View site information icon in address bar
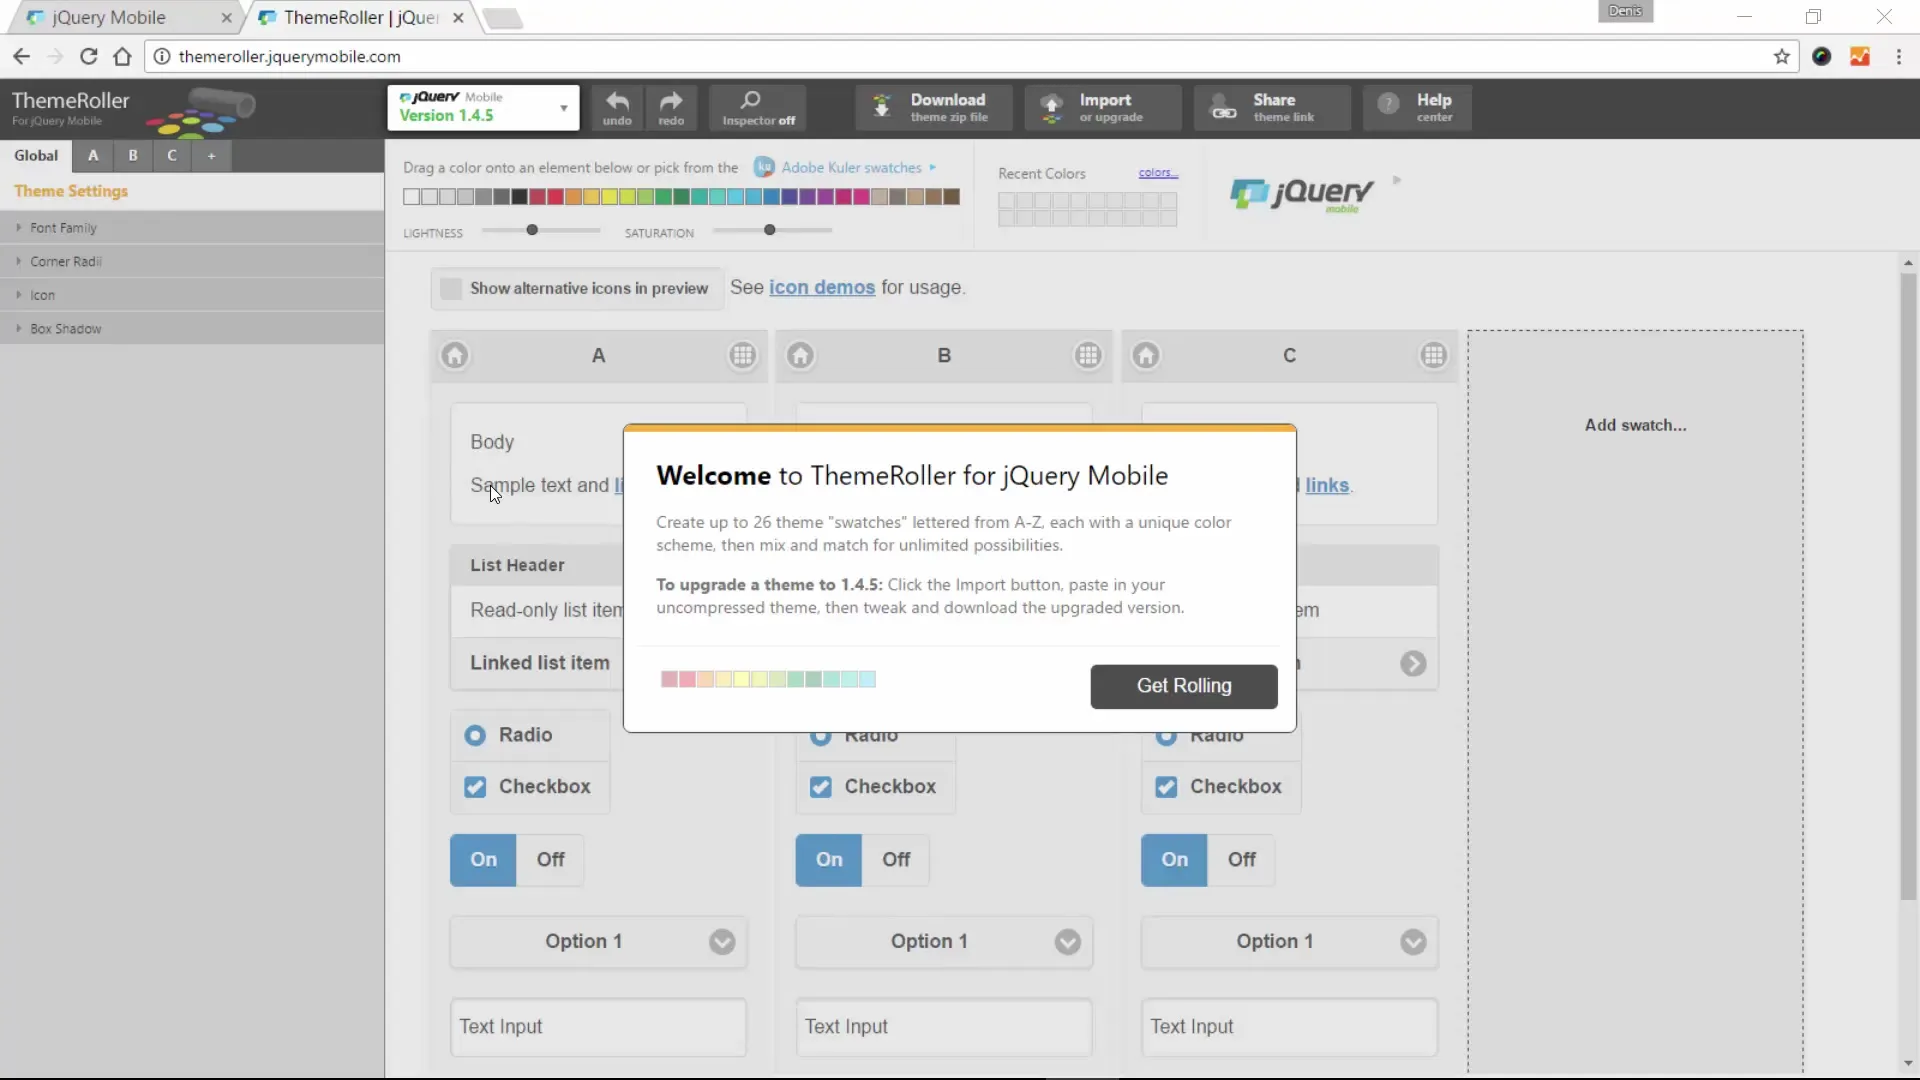Screen dimensions: 1920x1080 [x=161, y=57]
